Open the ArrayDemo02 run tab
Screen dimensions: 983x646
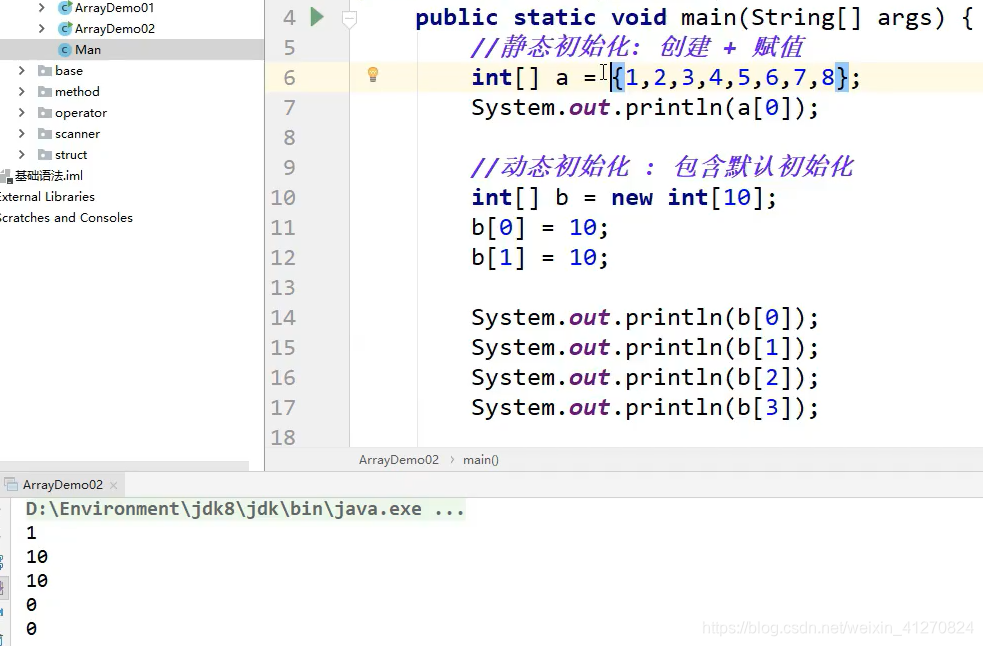pyautogui.click(x=63, y=485)
